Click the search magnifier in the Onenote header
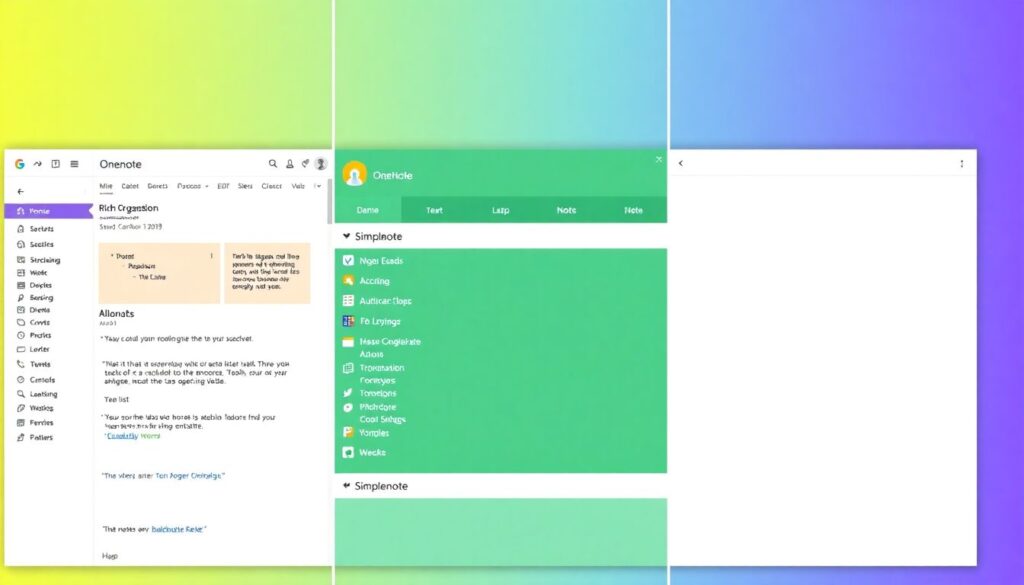 click(273, 164)
